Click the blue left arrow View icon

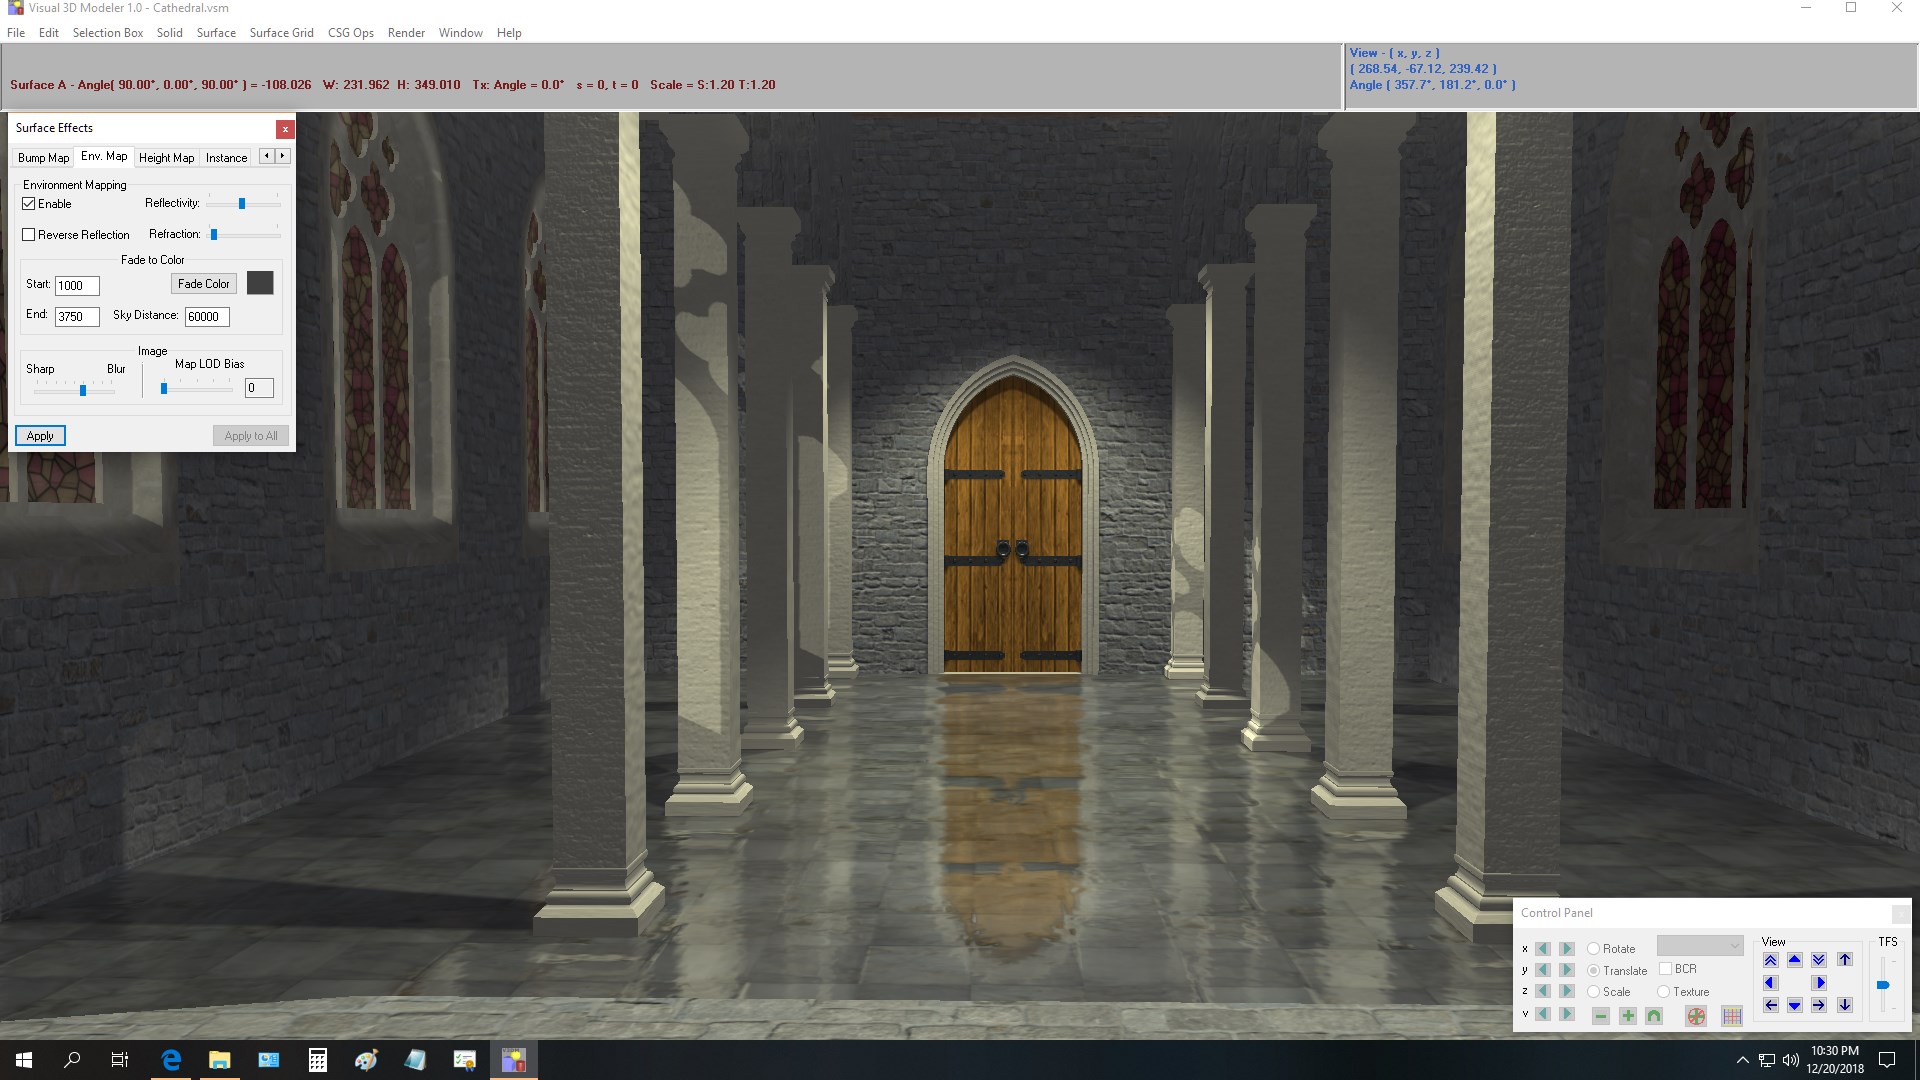tap(1770, 983)
